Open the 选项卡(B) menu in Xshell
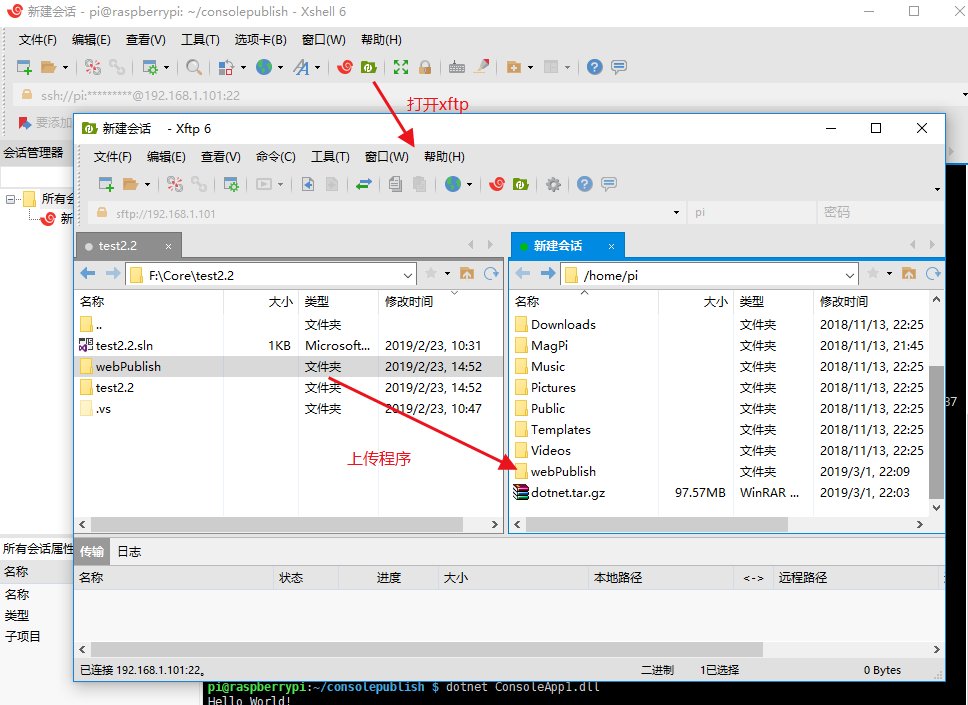Viewport: 968px width, 705px height. pos(261,40)
